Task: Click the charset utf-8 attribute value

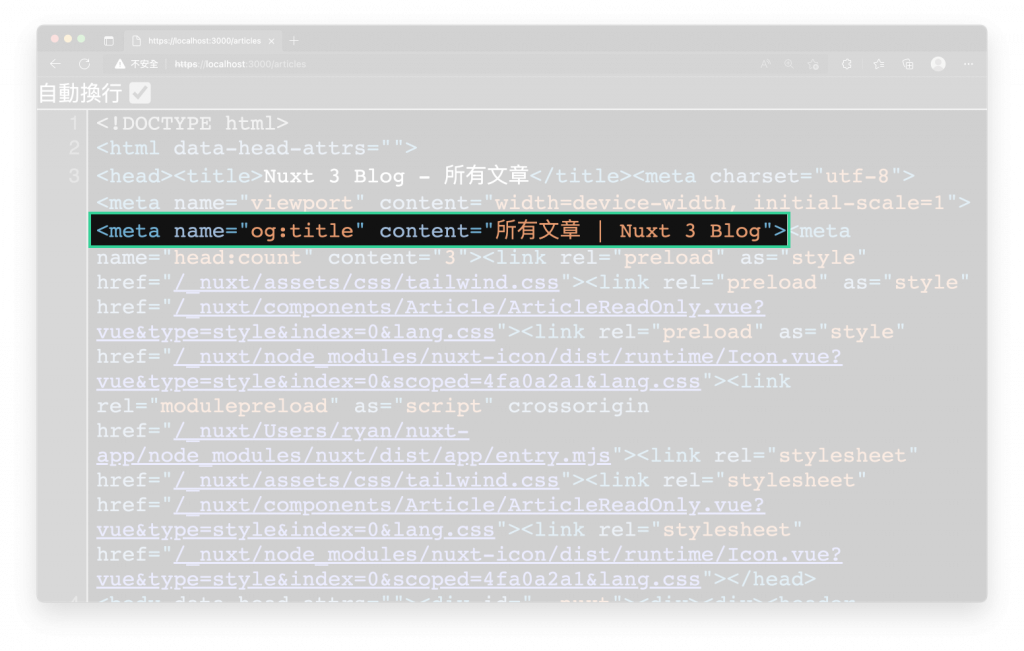Action: 857,176
